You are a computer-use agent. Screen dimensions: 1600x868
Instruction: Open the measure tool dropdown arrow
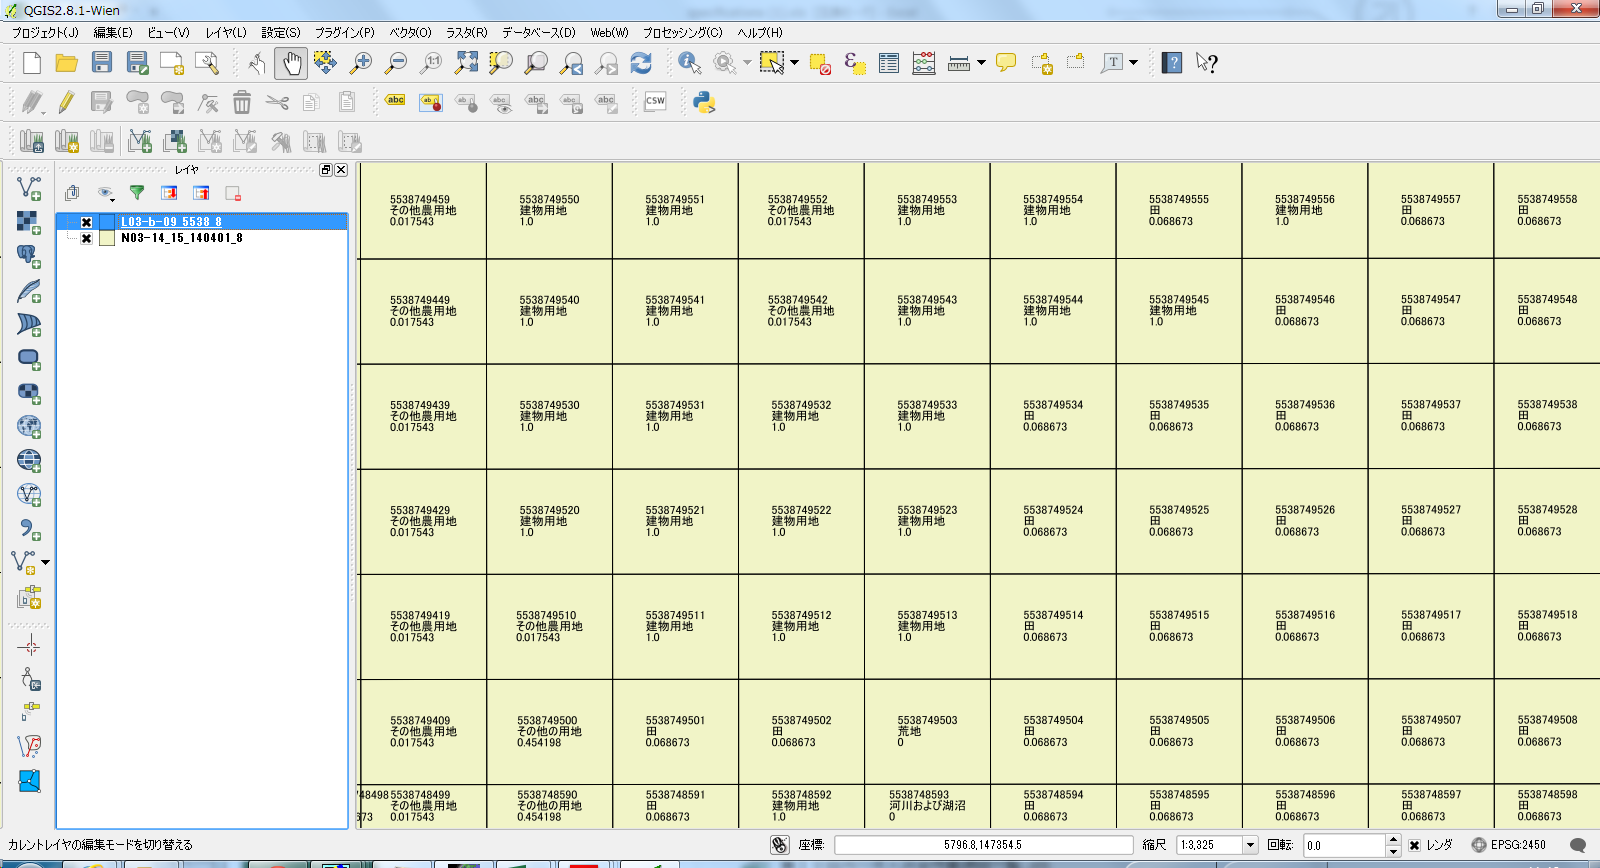[x=981, y=63]
